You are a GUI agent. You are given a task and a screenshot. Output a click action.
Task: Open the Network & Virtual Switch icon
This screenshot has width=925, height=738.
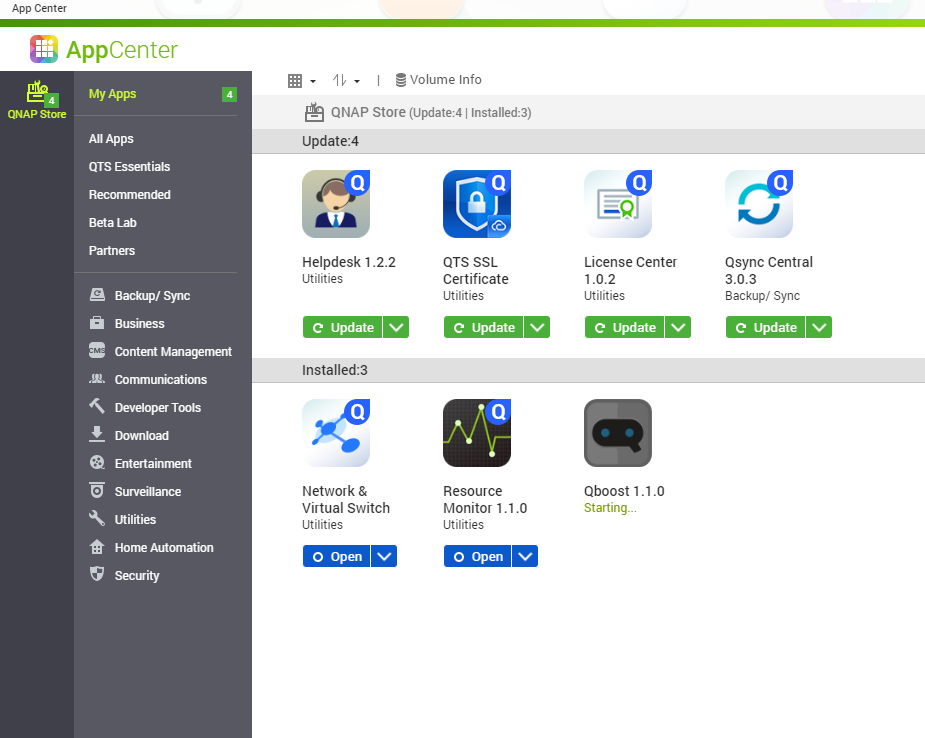tap(336, 433)
